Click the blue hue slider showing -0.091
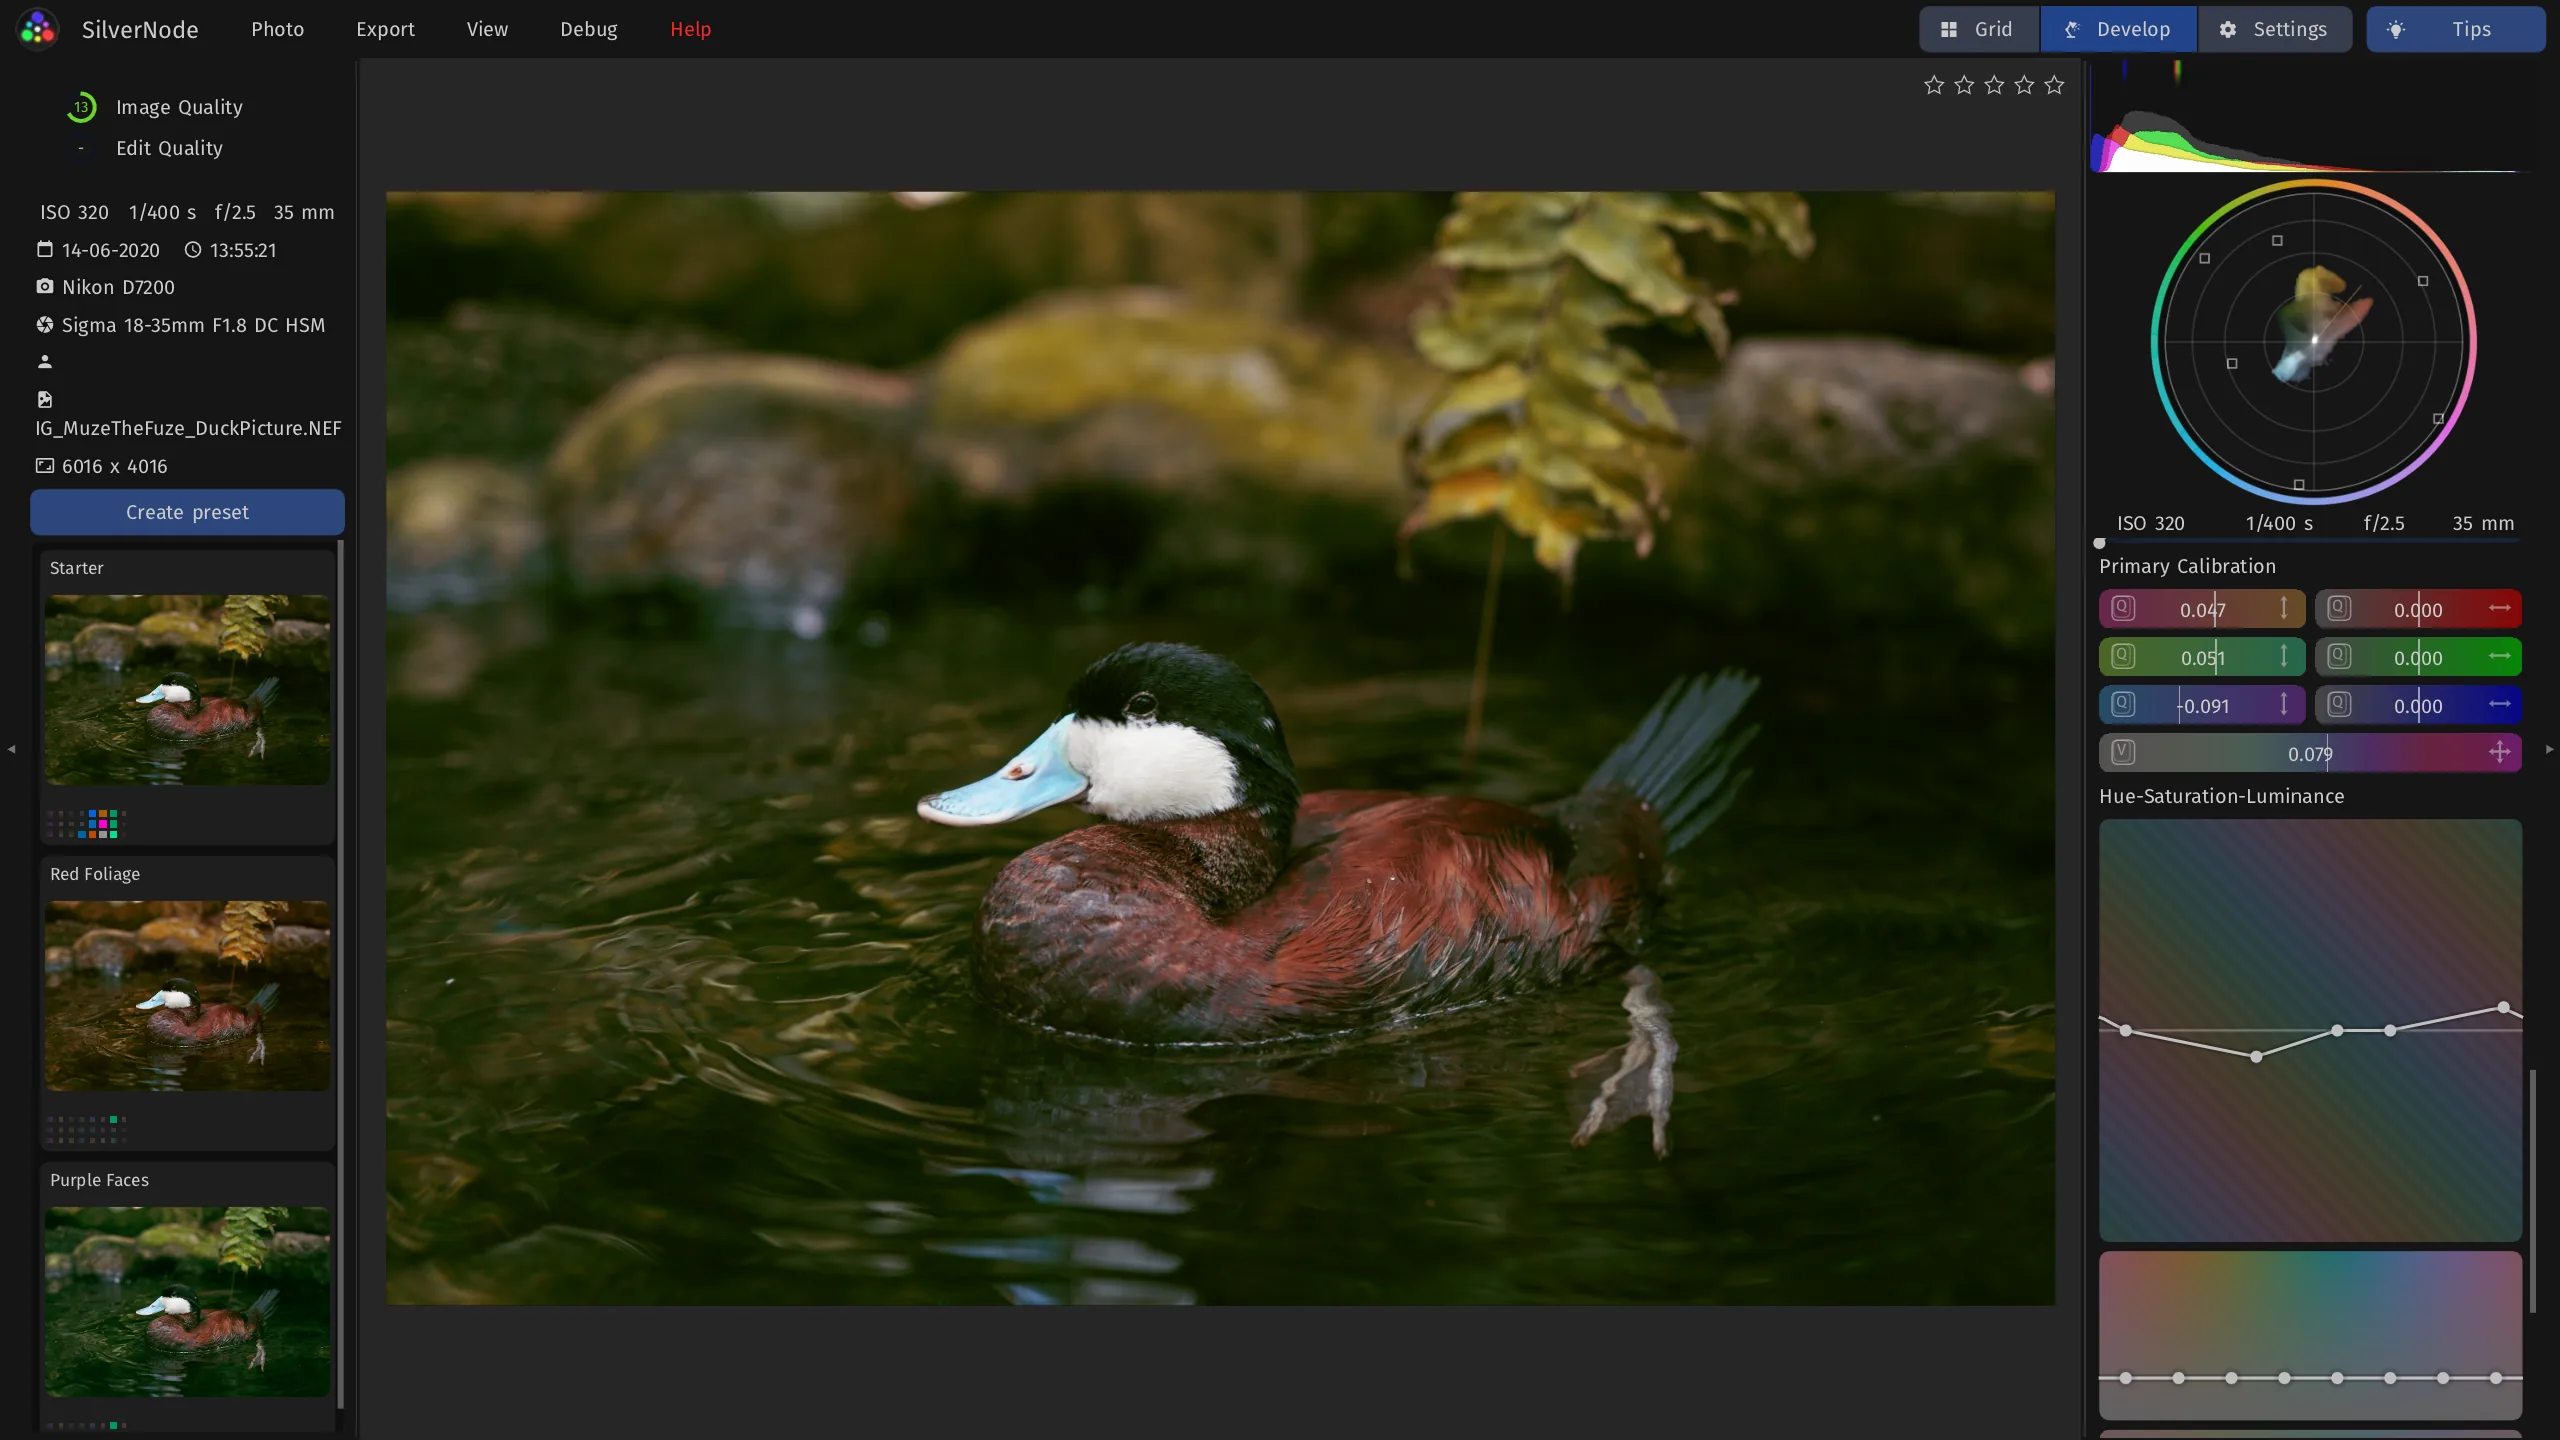The image size is (2560, 1440). point(2202,705)
